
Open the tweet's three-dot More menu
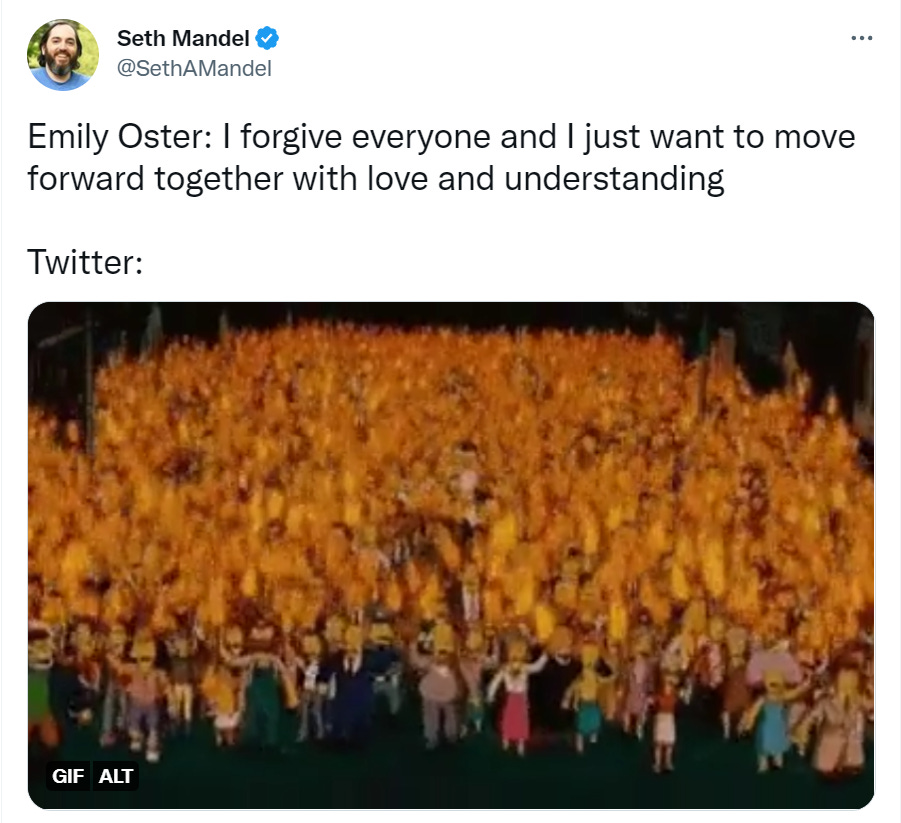tap(861, 38)
